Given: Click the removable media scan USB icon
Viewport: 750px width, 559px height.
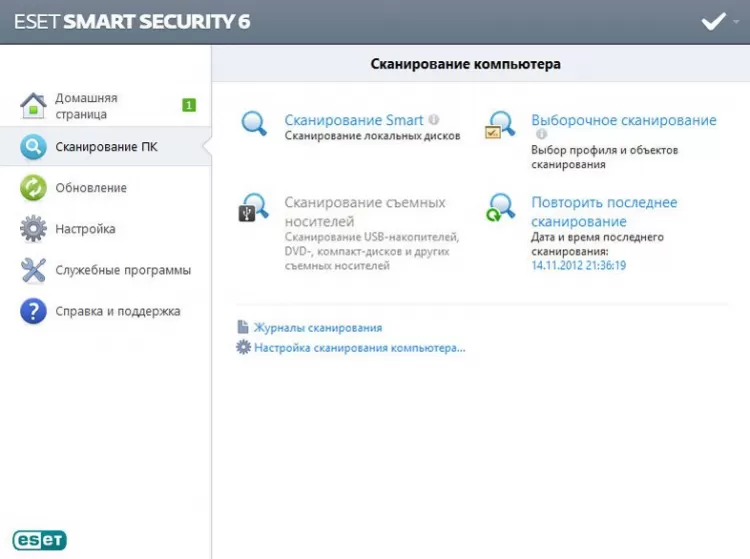Looking at the screenshot, I should point(254,207).
